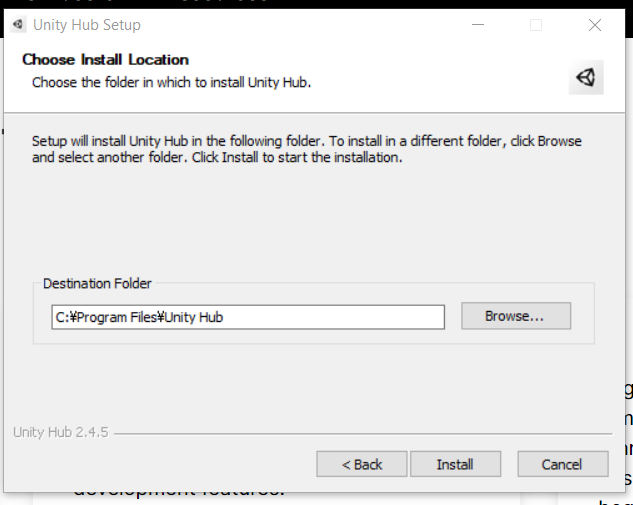Click the 'Destination Folder' group label

pos(97,283)
